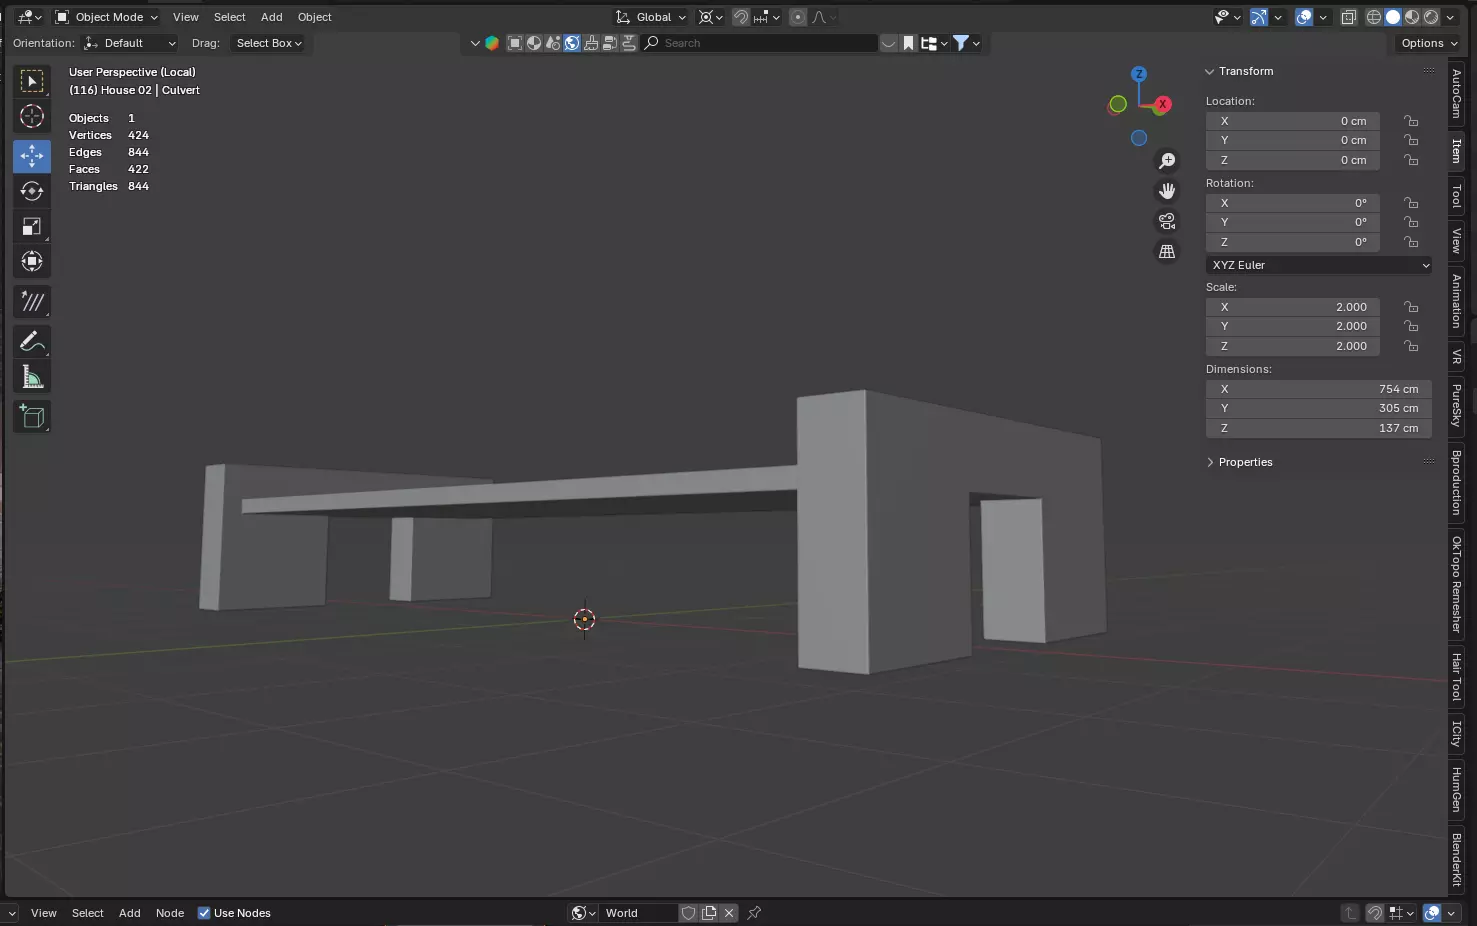Screen dimensions: 1477x926
Task: Toggle show gizmo button
Action: point(1259,17)
